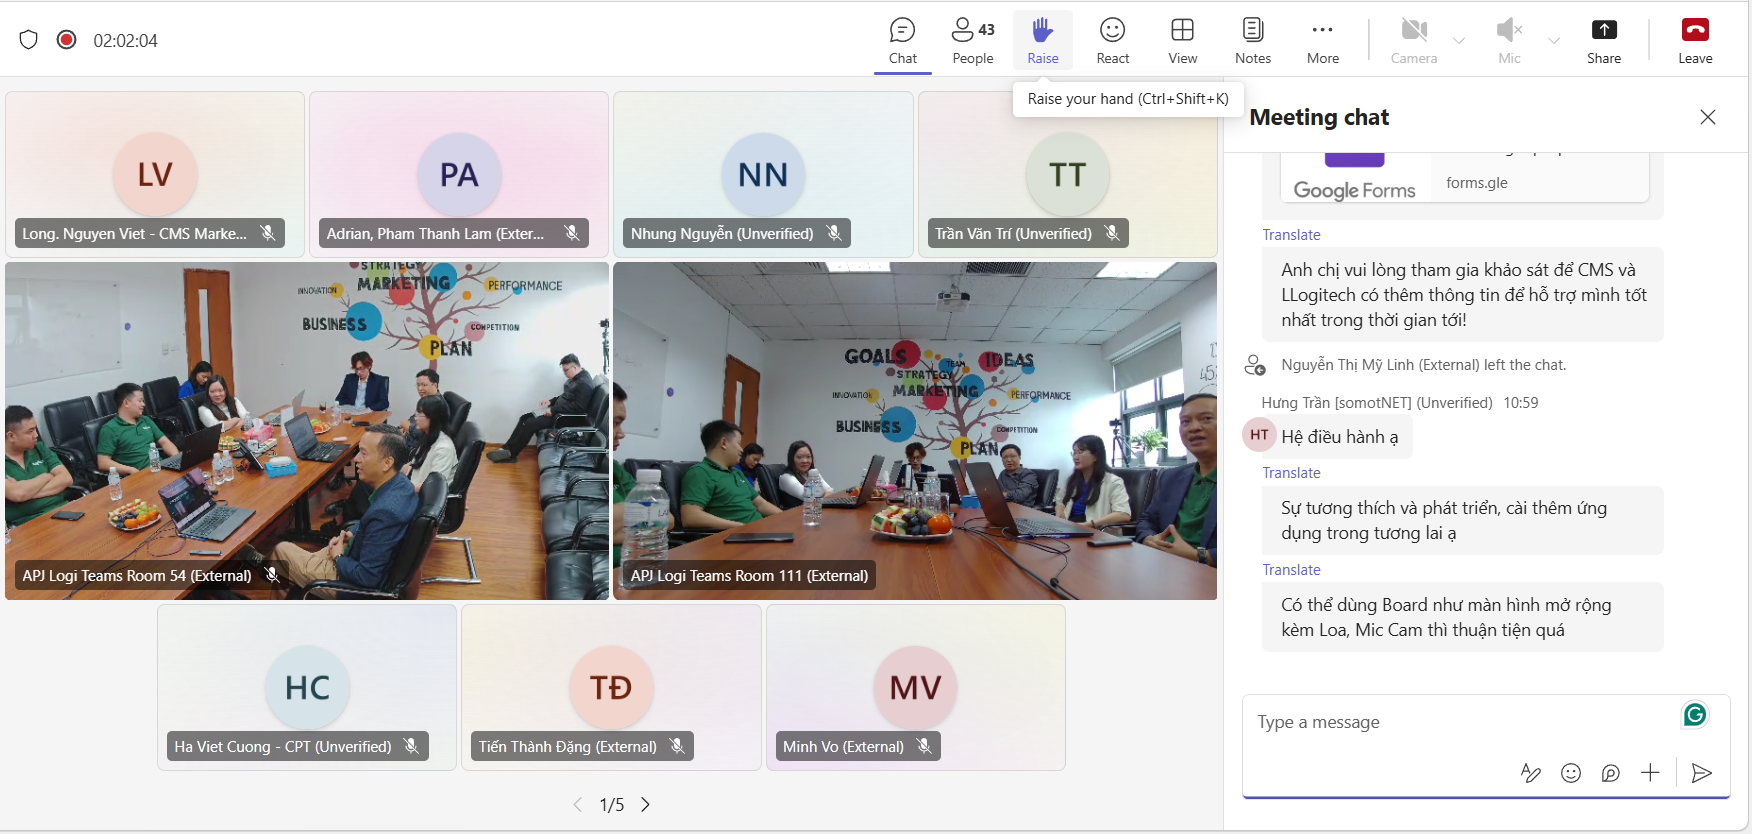The height and width of the screenshot is (834, 1752).
Task: Open meeting Notes
Action: (x=1252, y=40)
